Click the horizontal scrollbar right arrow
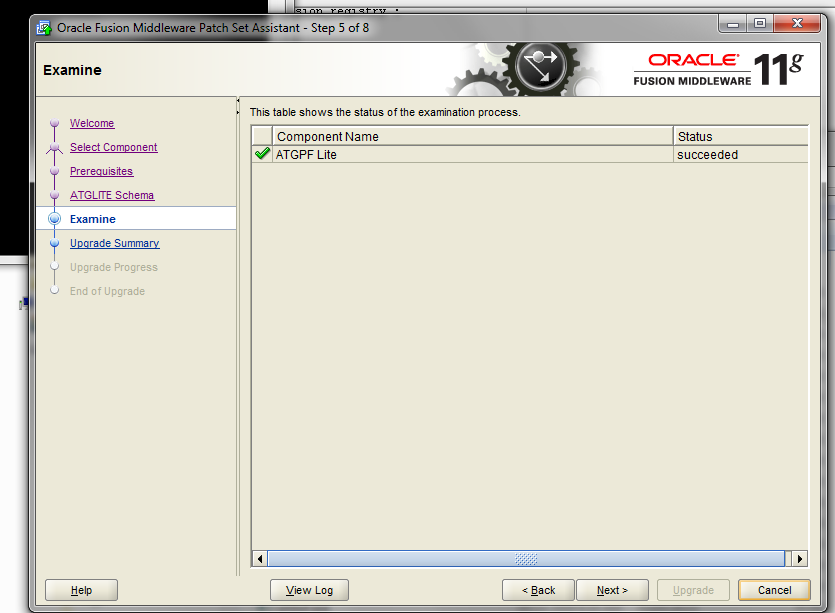 coord(800,559)
